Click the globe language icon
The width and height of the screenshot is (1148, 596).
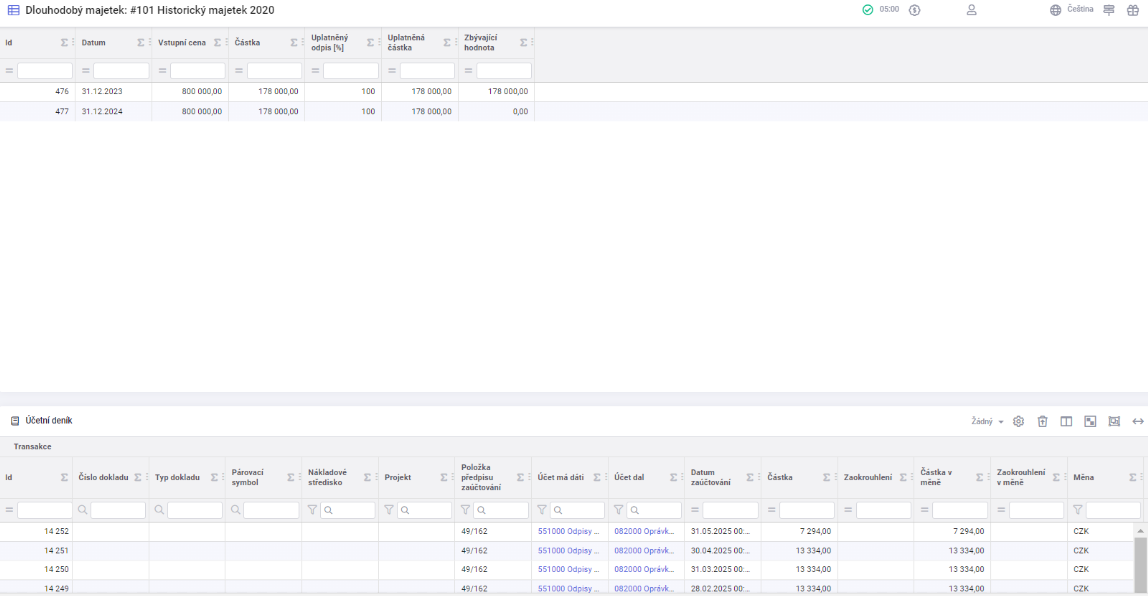1055,10
